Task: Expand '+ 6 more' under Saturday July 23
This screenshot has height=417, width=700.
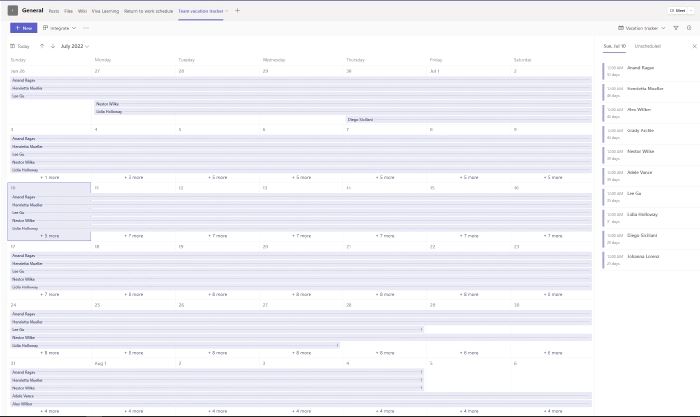Action: point(553,294)
